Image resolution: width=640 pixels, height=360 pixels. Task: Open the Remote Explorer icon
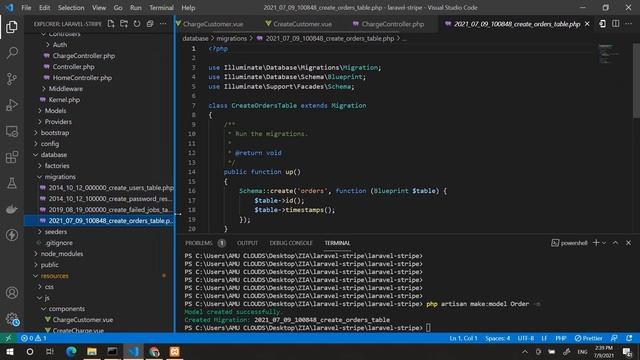coord(12,131)
